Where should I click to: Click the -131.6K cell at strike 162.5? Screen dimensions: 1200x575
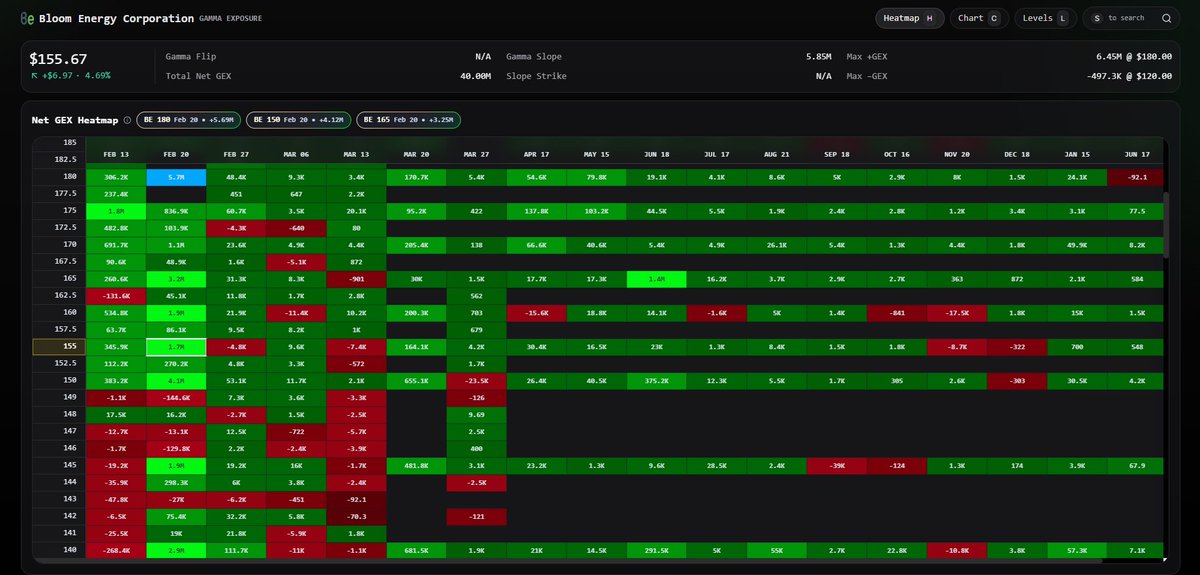pyautogui.click(x=116, y=295)
